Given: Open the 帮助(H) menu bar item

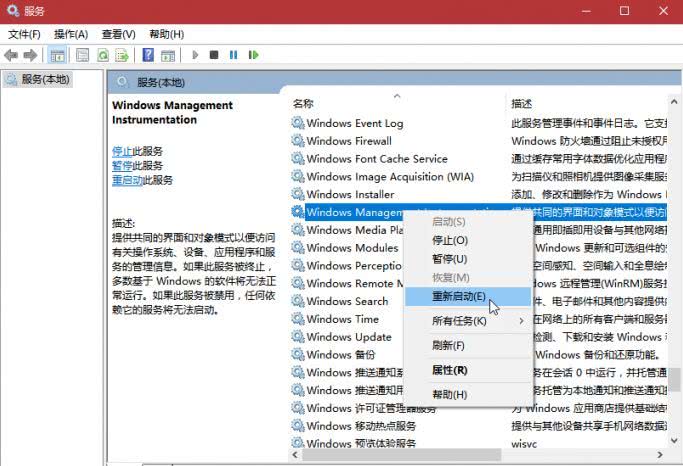Looking at the screenshot, I should coord(166,34).
